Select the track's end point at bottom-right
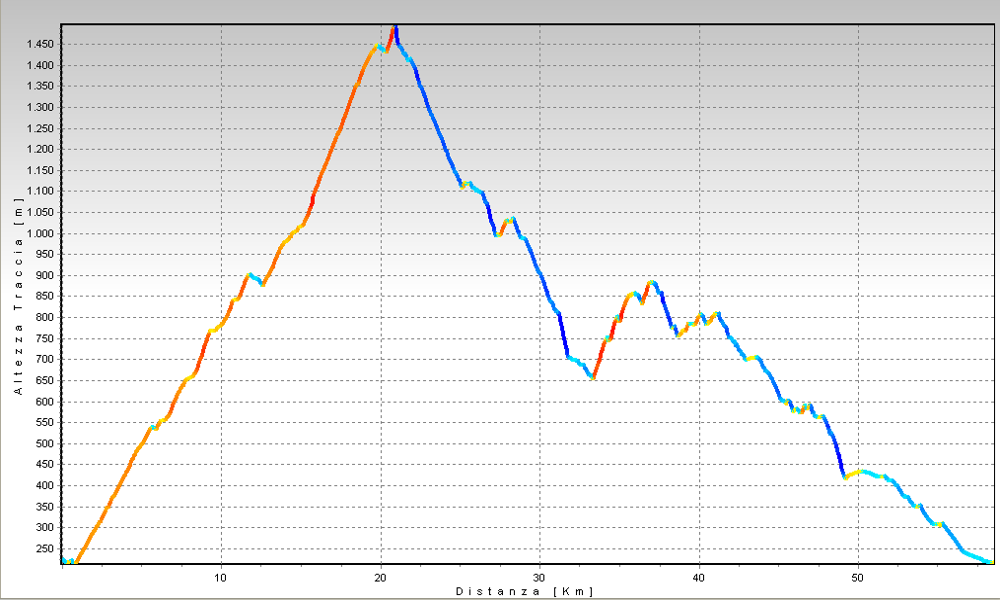The height and width of the screenshot is (600, 1000). click(990, 562)
